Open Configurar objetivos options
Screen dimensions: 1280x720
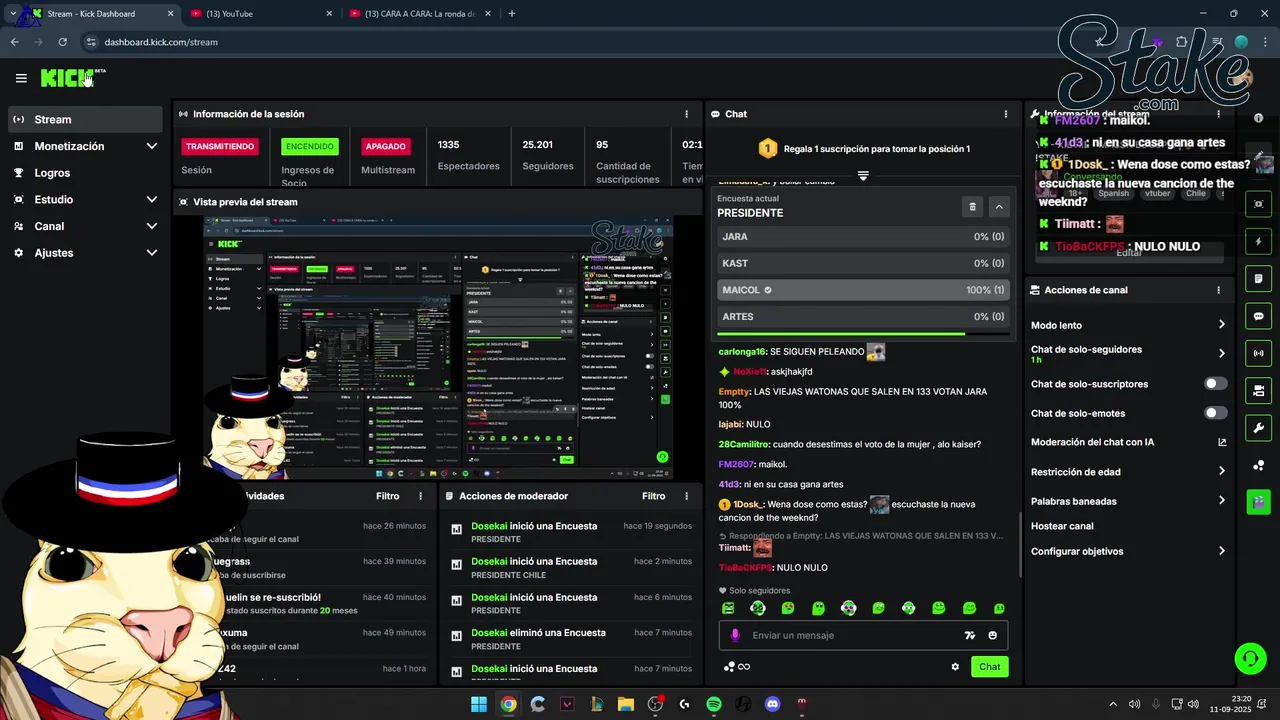click(1128, 551)
